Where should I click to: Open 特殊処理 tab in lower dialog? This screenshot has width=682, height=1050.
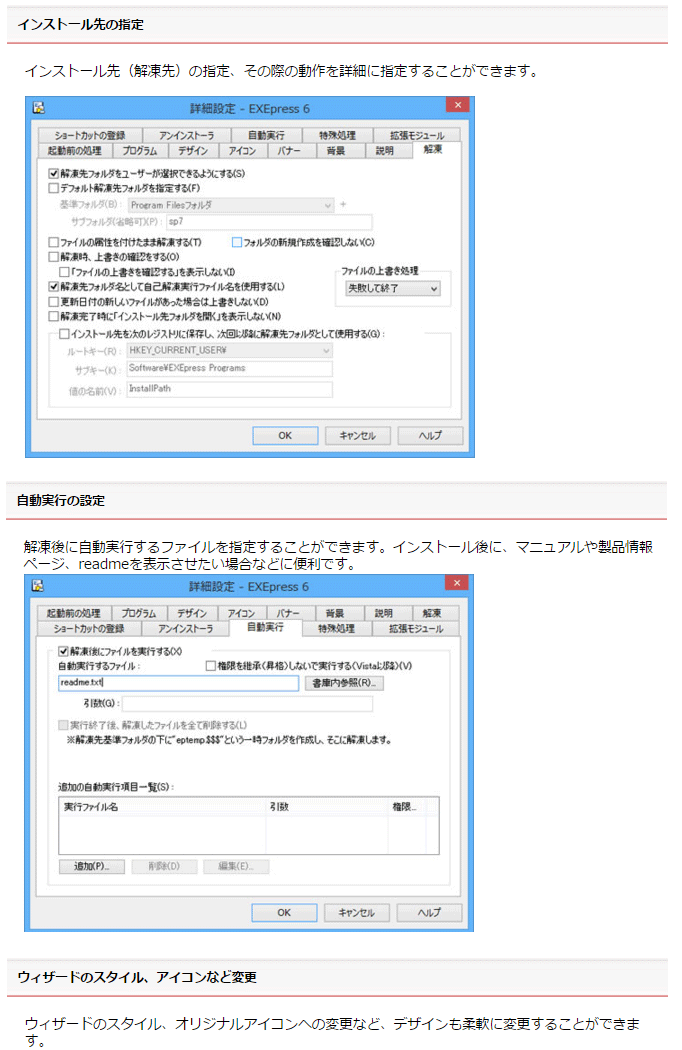[336, 628]
